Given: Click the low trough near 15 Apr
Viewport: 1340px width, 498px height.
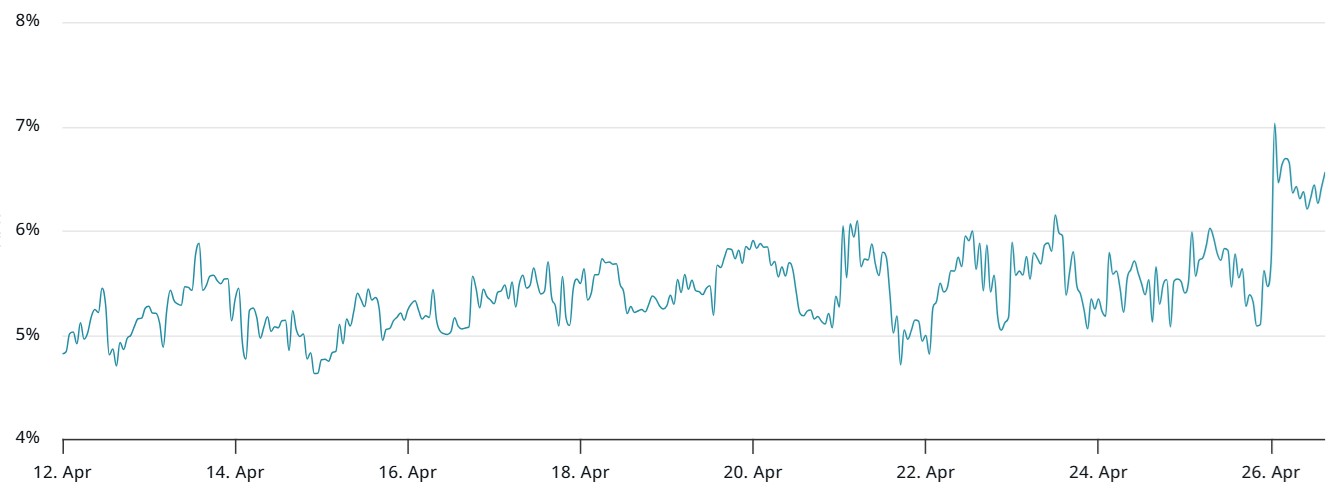Looking at the screenshot, I should tap(316, 373).
